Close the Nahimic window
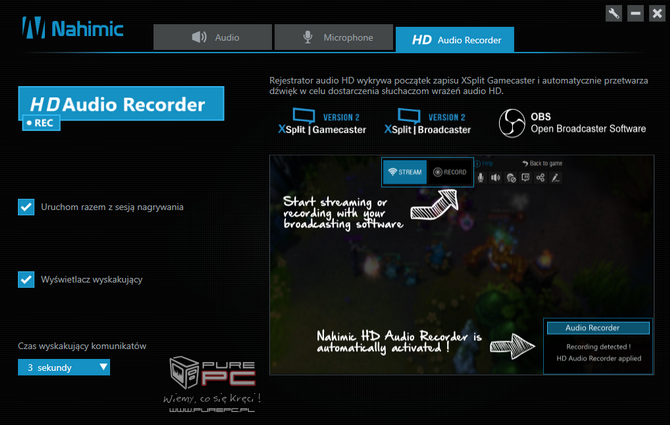Image resolution: width=670 pixels, height=425 pixels. click(x=657, y=14)
